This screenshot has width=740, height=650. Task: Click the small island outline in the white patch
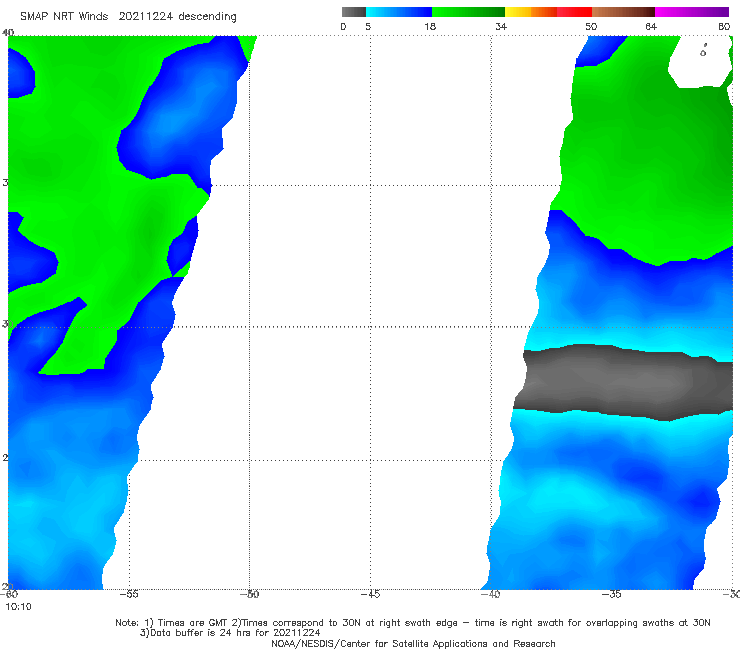(x=704, y=51)
